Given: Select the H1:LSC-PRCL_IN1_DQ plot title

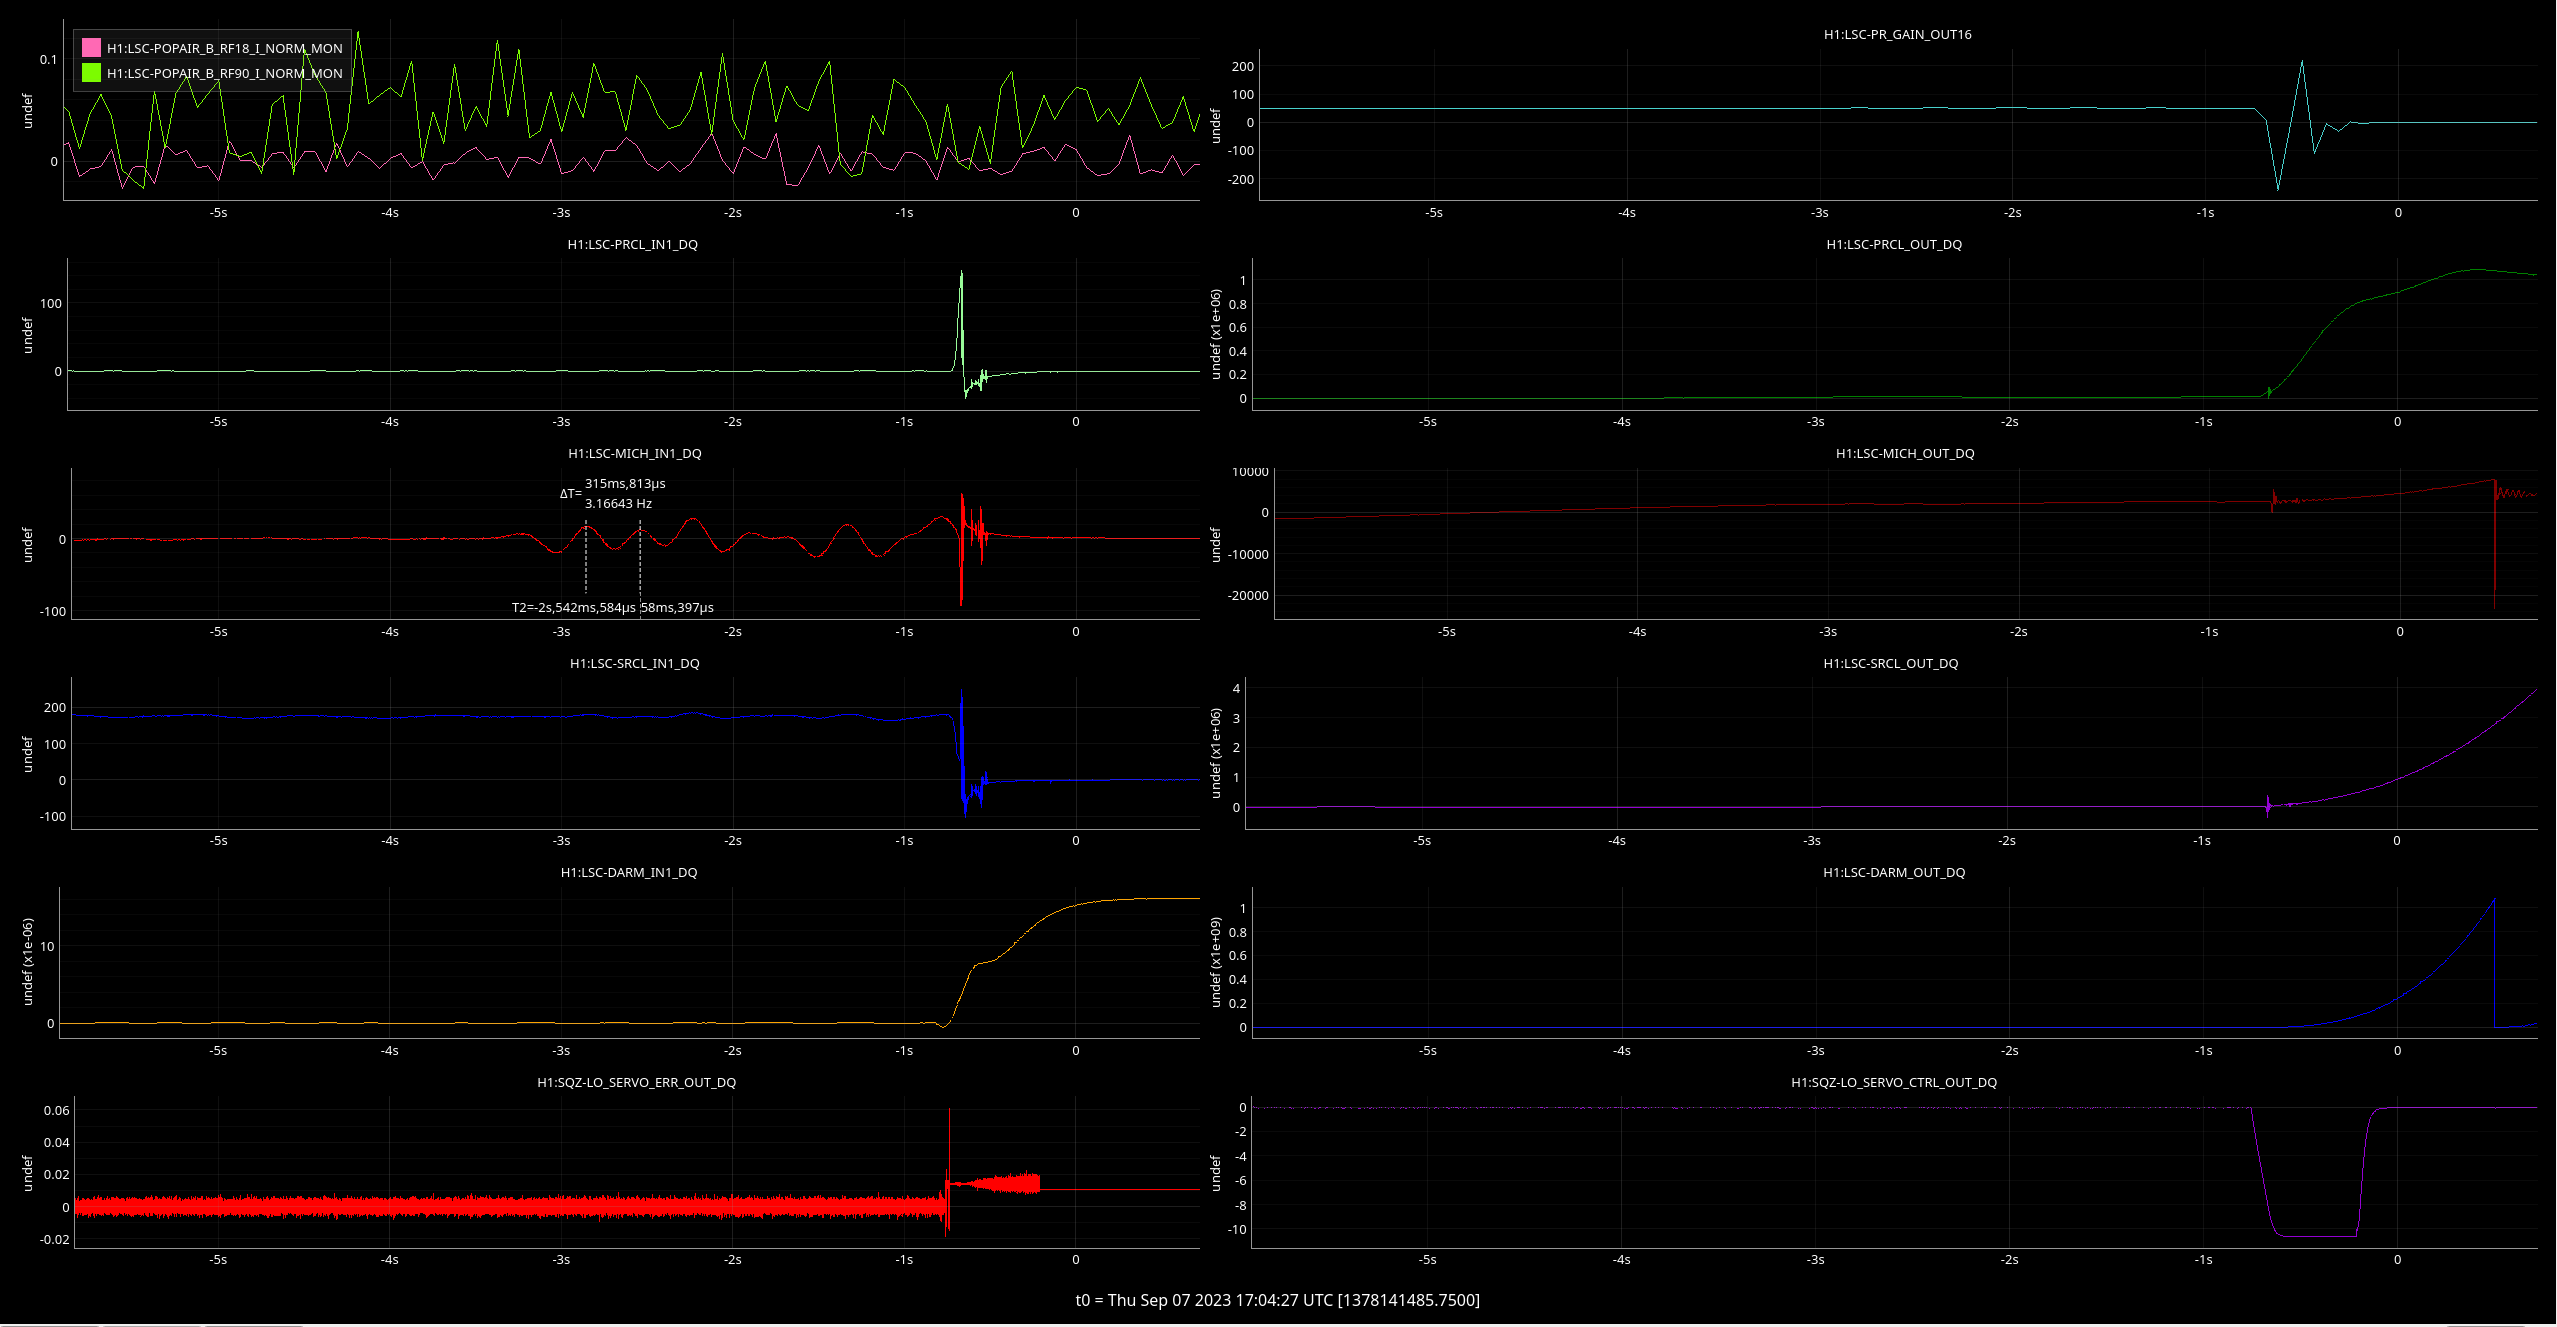Looking at the screenshot, I should pos(632,244).
